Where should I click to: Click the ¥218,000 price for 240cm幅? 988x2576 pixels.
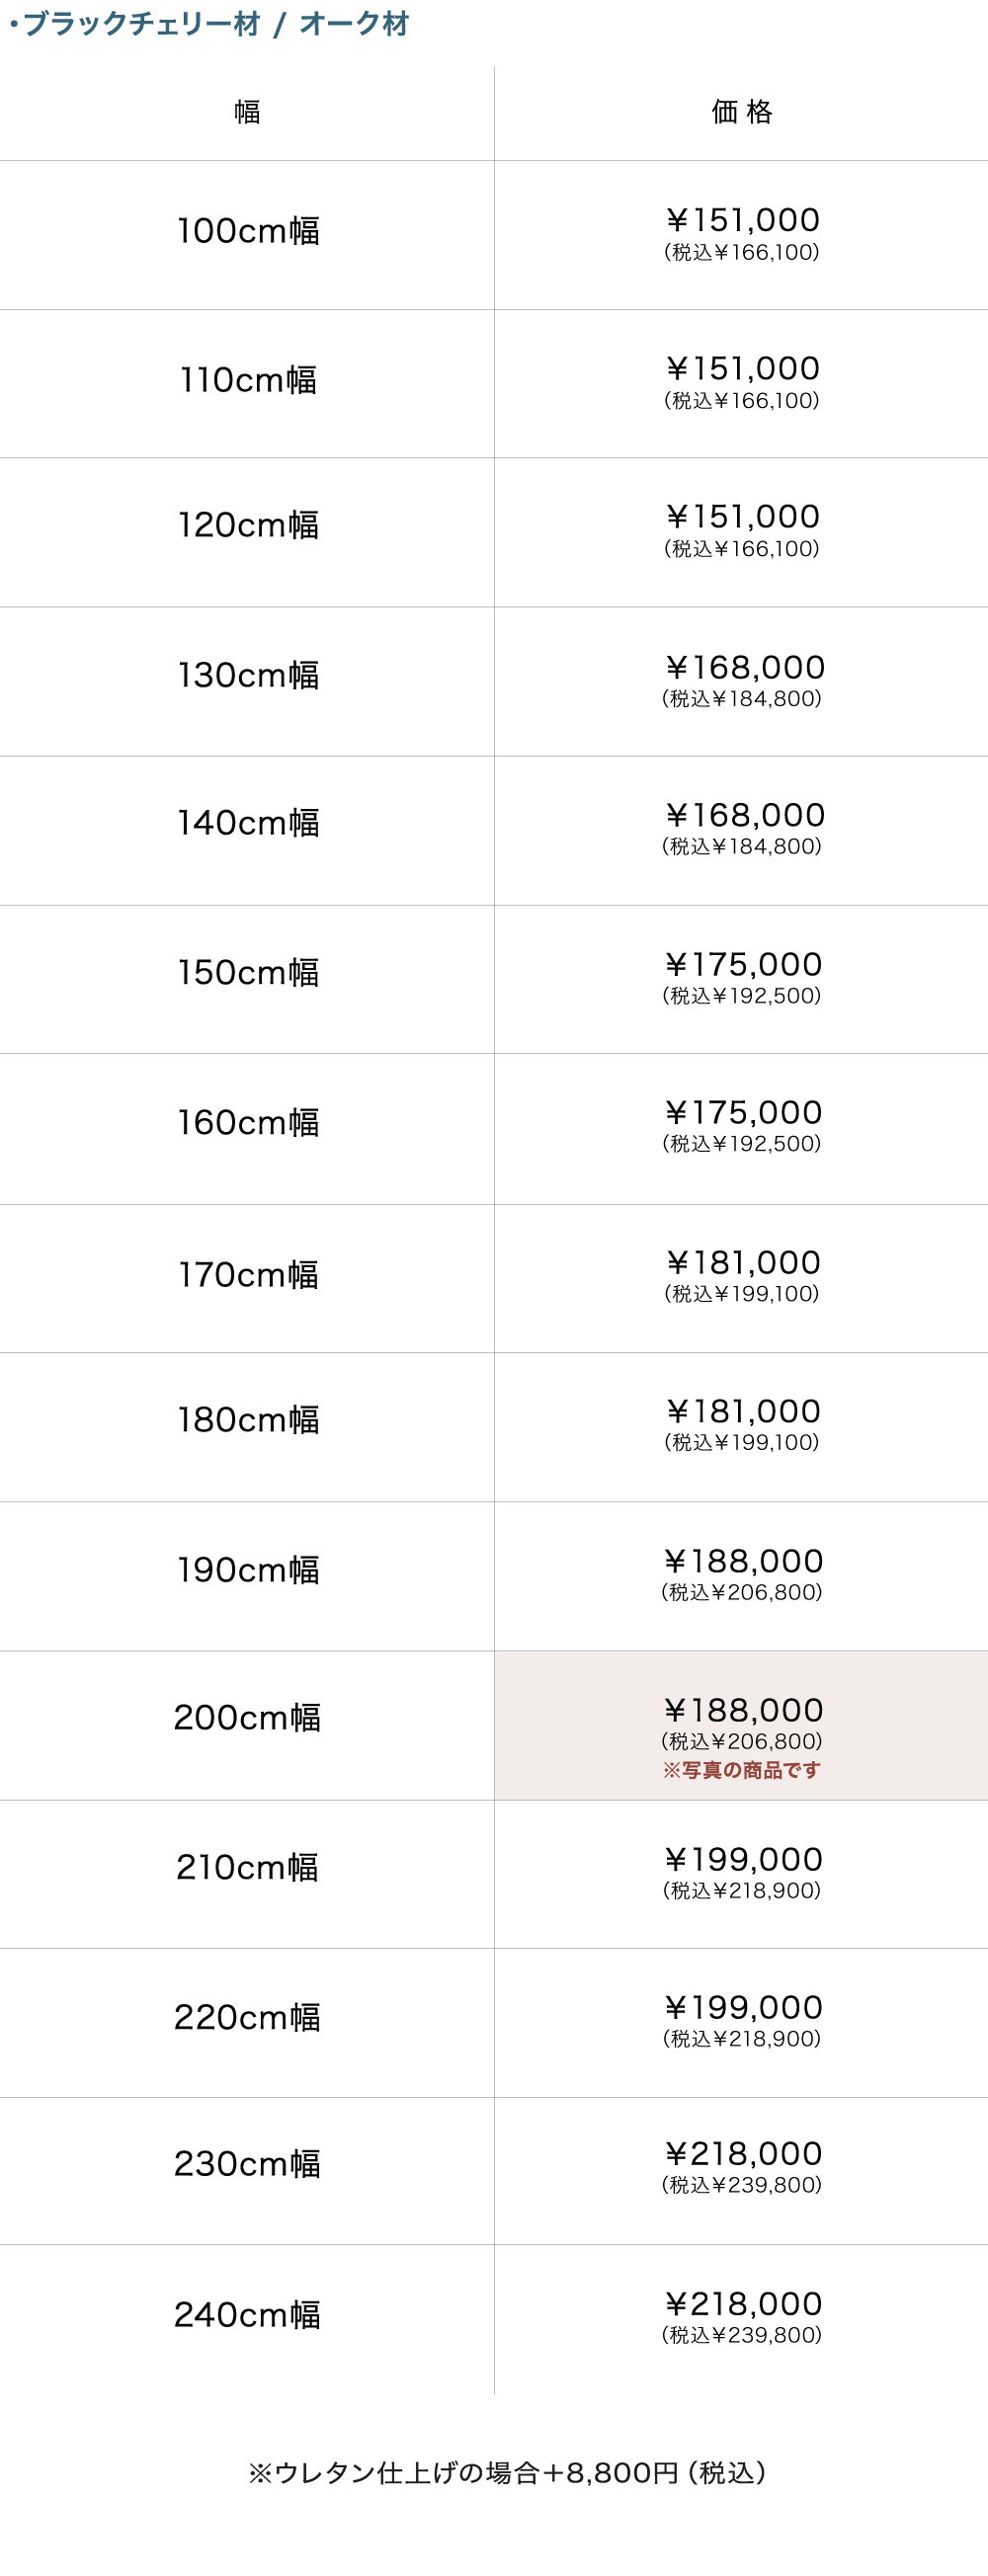(743, 2304)
